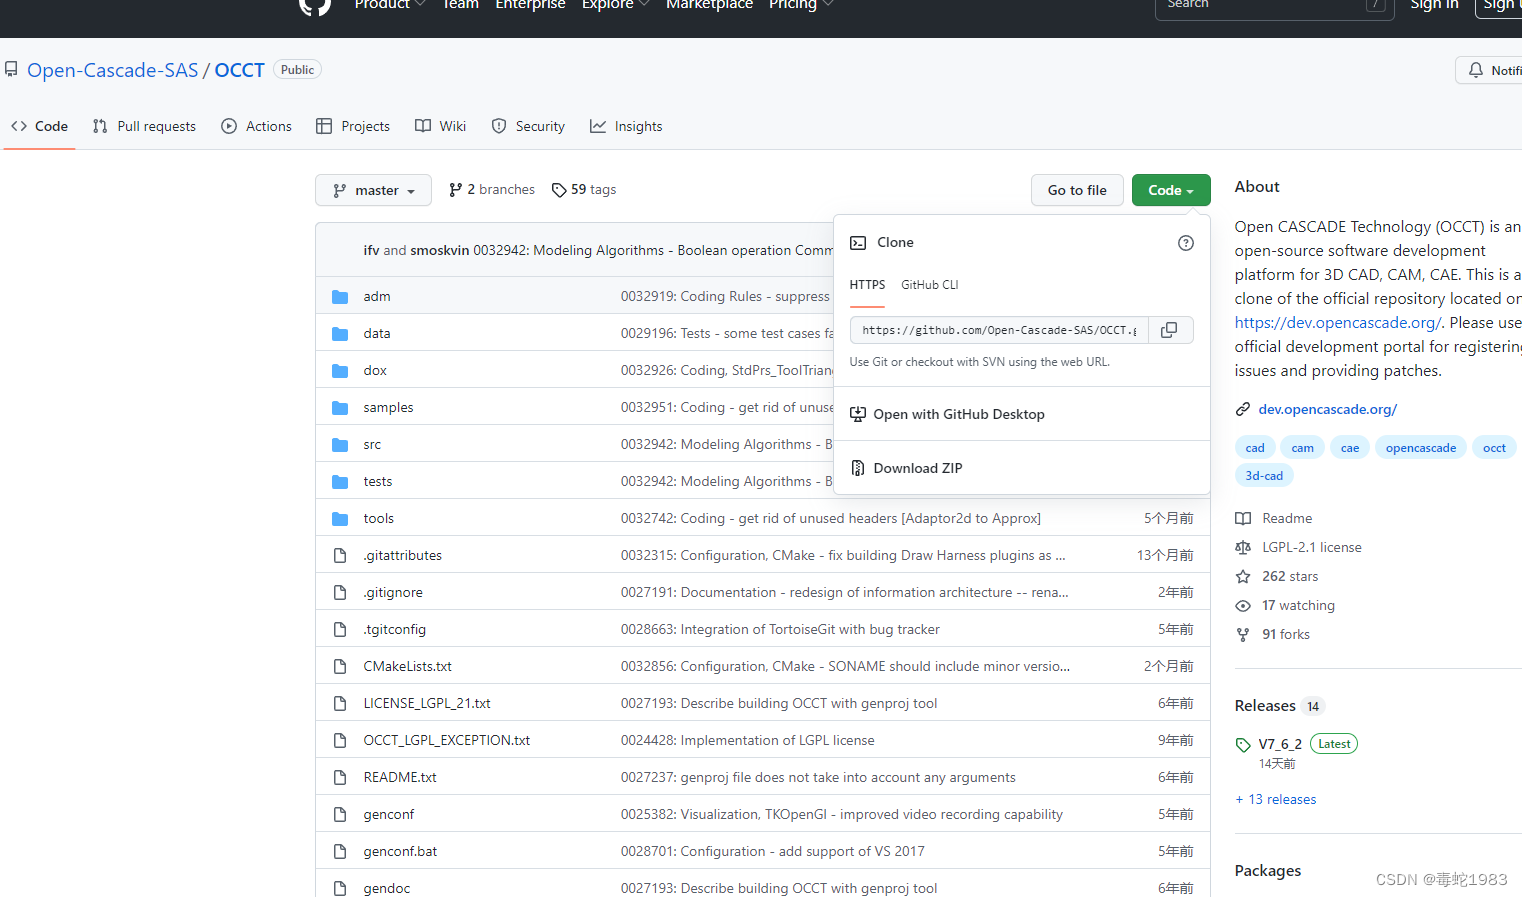Open the LICENSE_LGPL_21.txt file

427,704
